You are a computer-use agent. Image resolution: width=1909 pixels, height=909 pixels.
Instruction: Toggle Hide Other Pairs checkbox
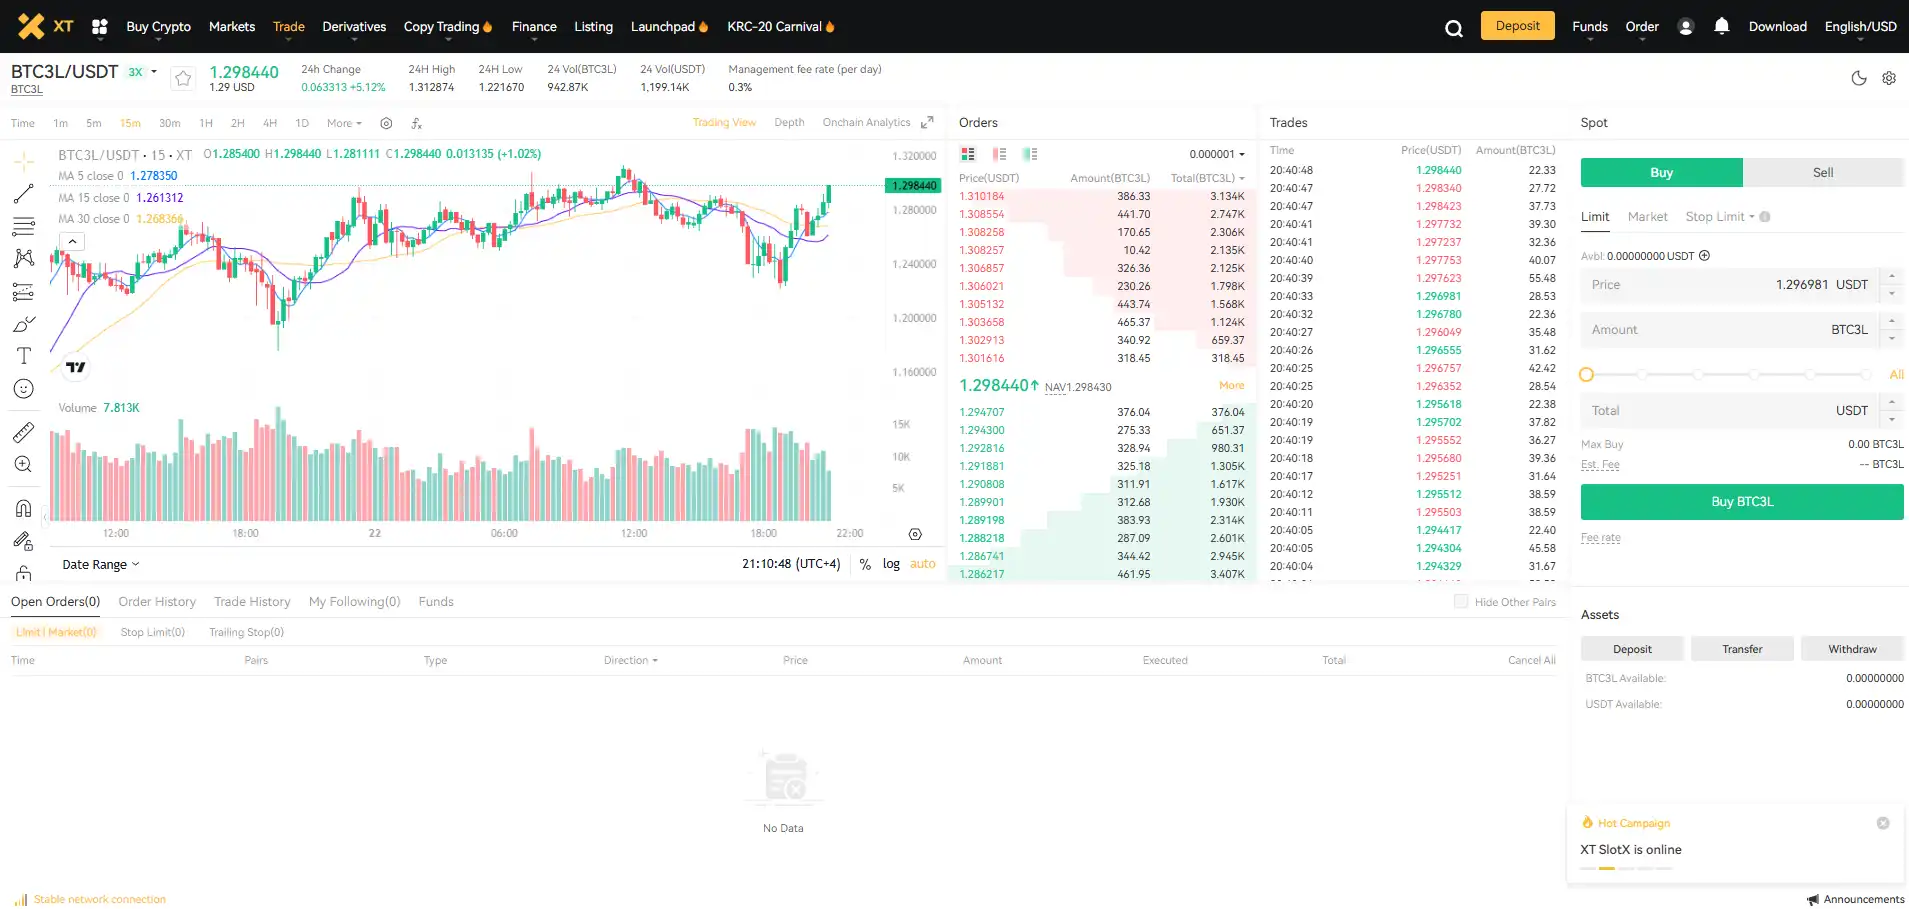pyautogui.click(x=1461, y=602)
